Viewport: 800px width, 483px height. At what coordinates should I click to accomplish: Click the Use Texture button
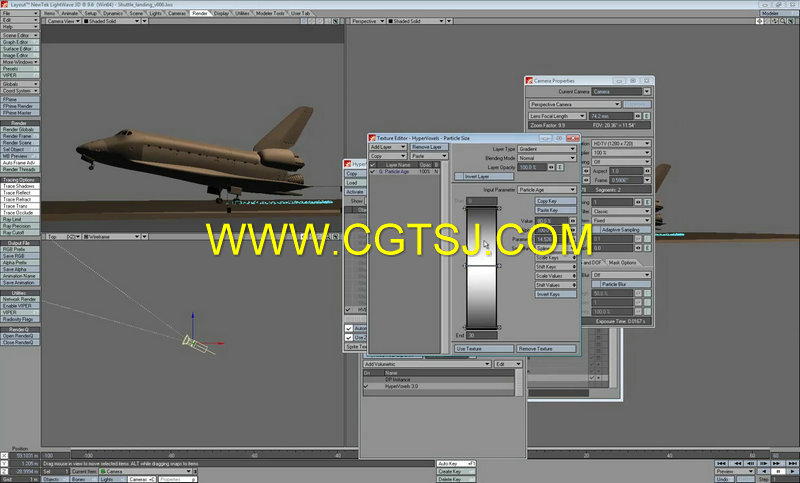484,349
